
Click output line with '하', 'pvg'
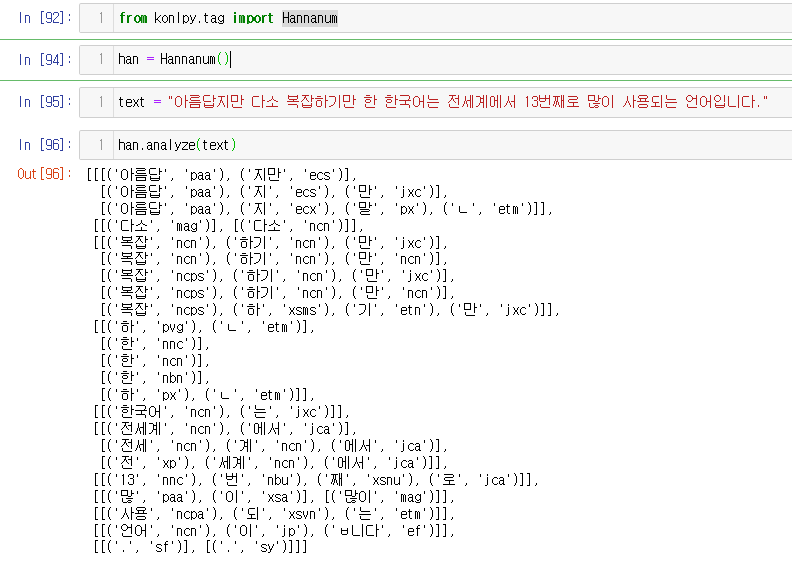pyautogui.click(x=204, y=327)
